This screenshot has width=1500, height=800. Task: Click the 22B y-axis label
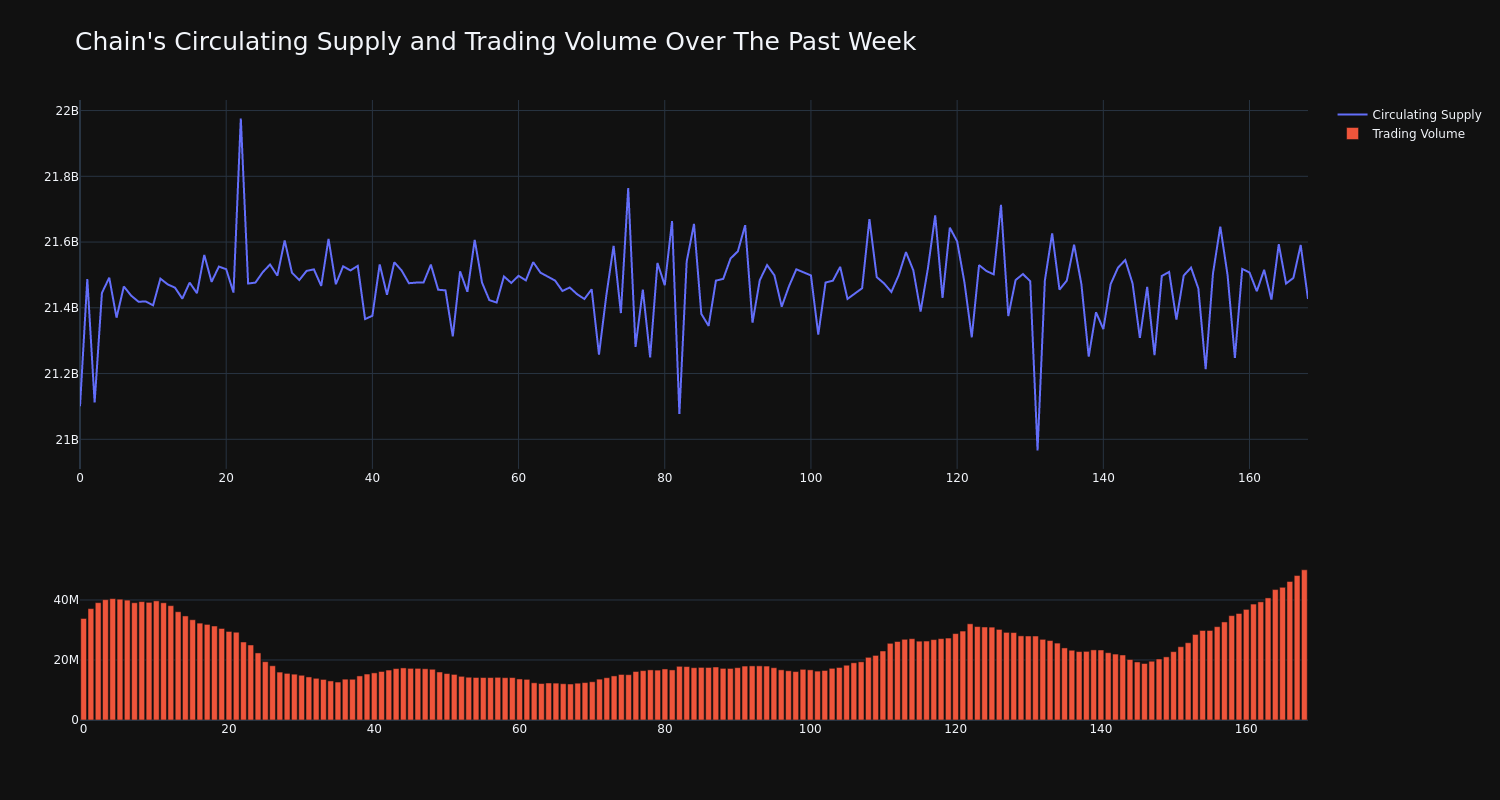click(x=67, y=111)
